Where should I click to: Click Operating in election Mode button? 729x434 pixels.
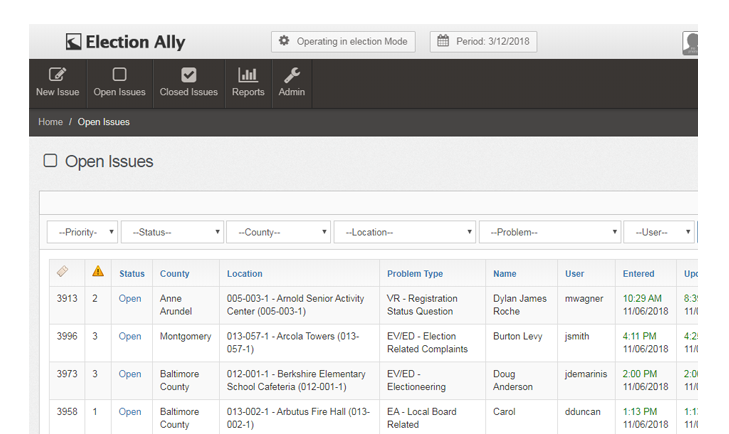coord(343,41)
